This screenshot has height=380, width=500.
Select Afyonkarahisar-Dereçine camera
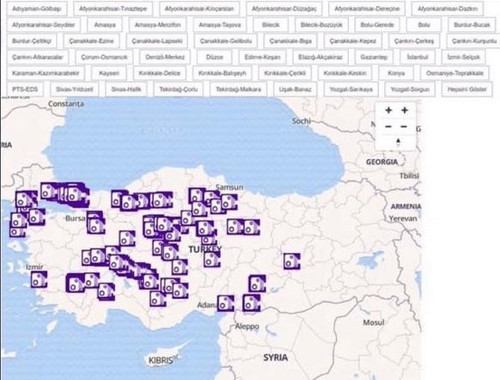point(367,9)
